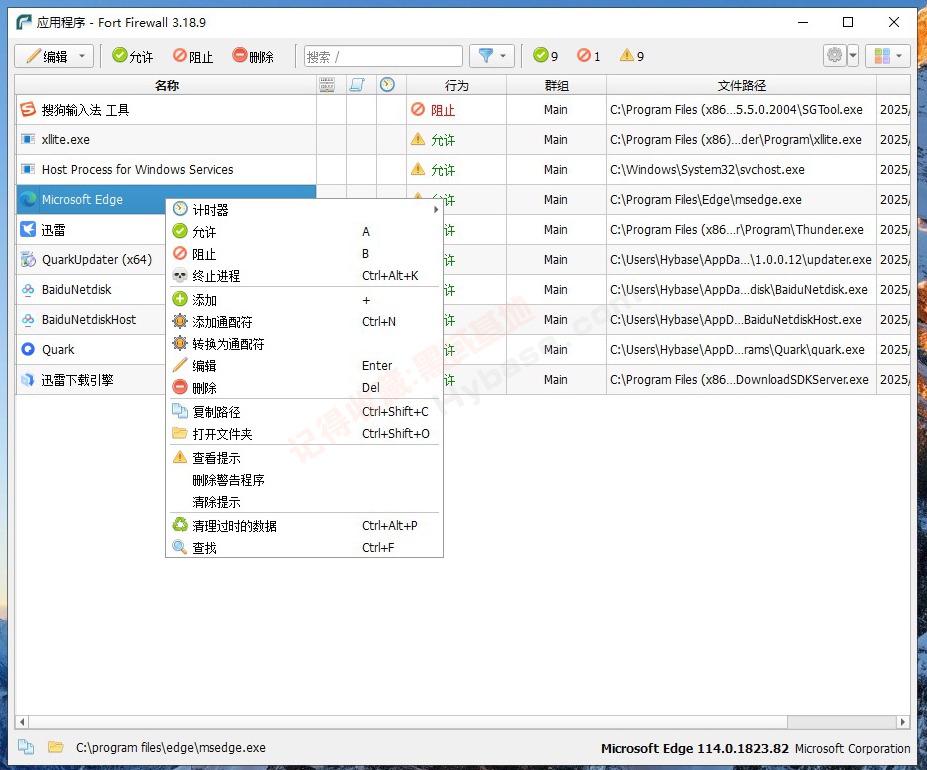Image resolution: width=927 pixels, height=770 pixels.
Task: Click the 迅雷 app icon
Action: pos(28,229)
